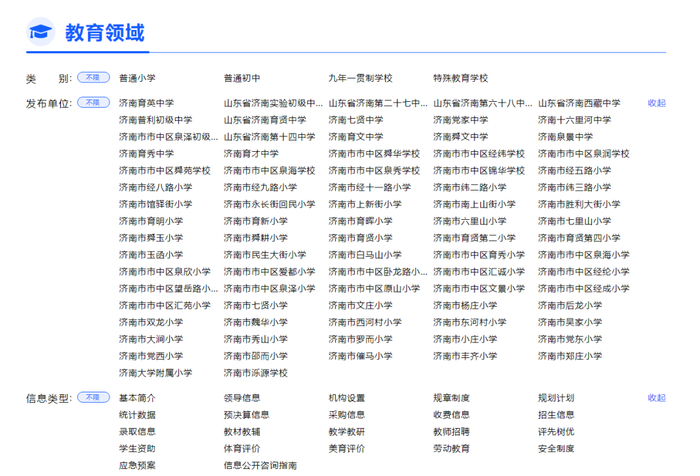Select the 普通初中 category
Viewport: 700px width, 476px height.
242,78
